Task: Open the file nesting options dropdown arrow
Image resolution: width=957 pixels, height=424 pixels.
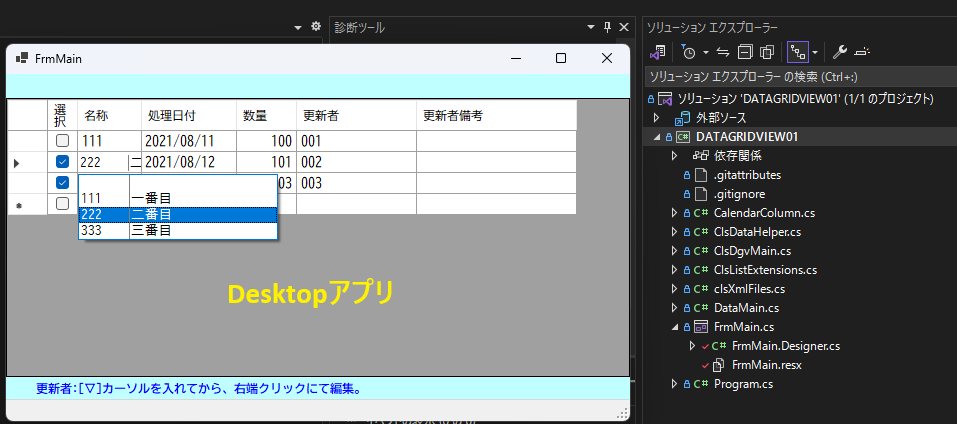Action: tap(815, 53)
